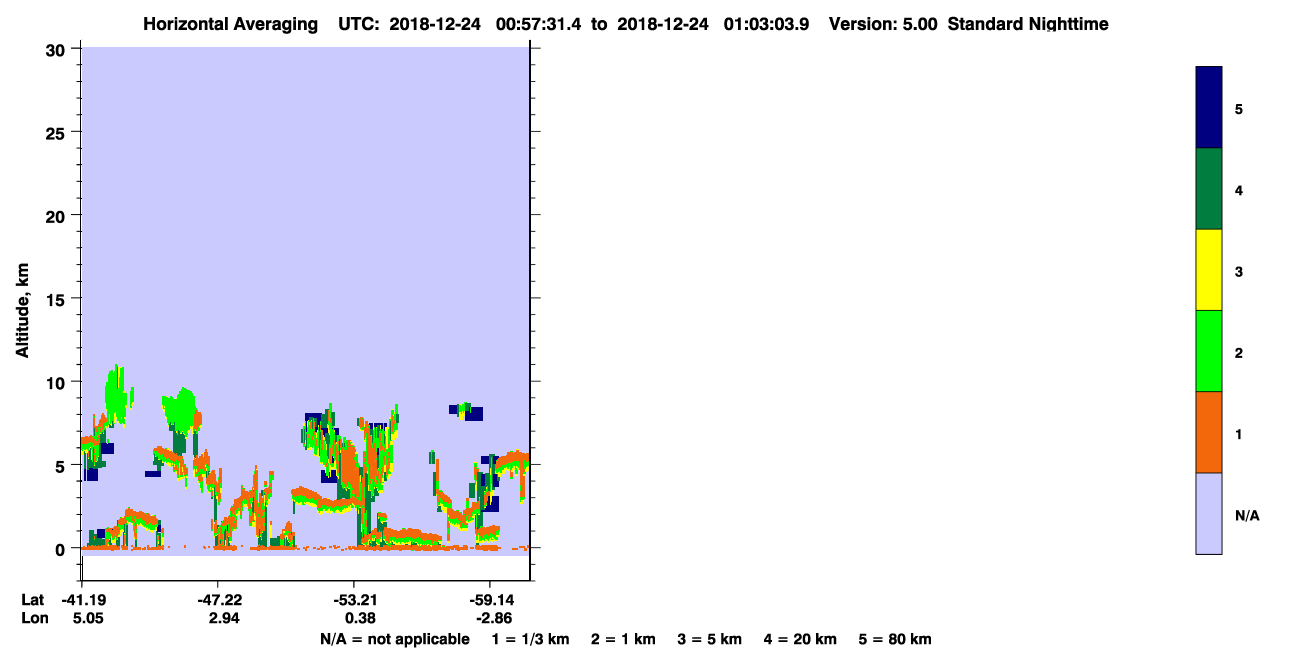Click latitude label -53.21
This screenshot has height=667, width=1300.
(353, 600)
